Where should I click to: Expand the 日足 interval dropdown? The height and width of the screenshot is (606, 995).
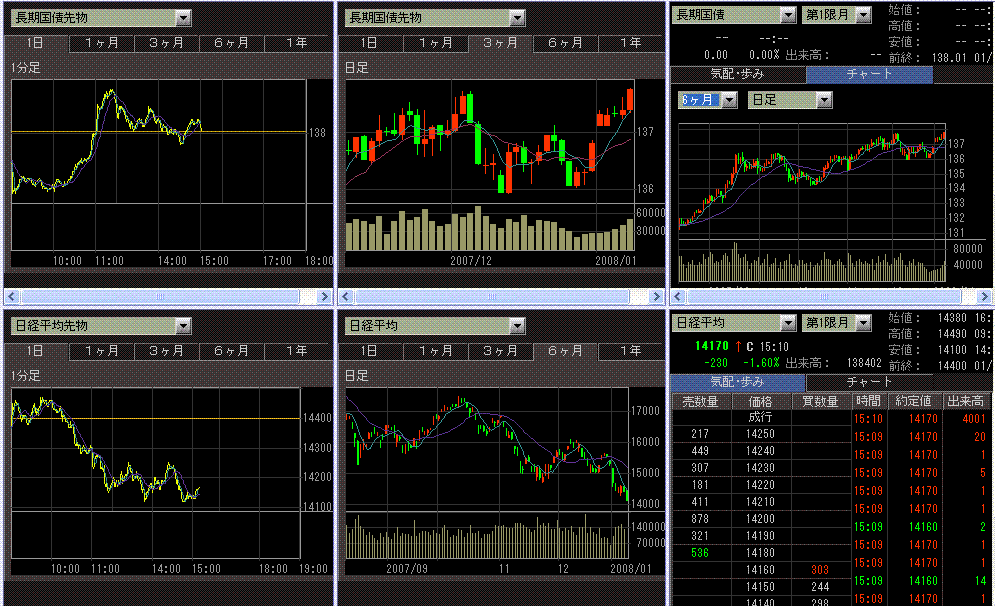tap(824, 100)
